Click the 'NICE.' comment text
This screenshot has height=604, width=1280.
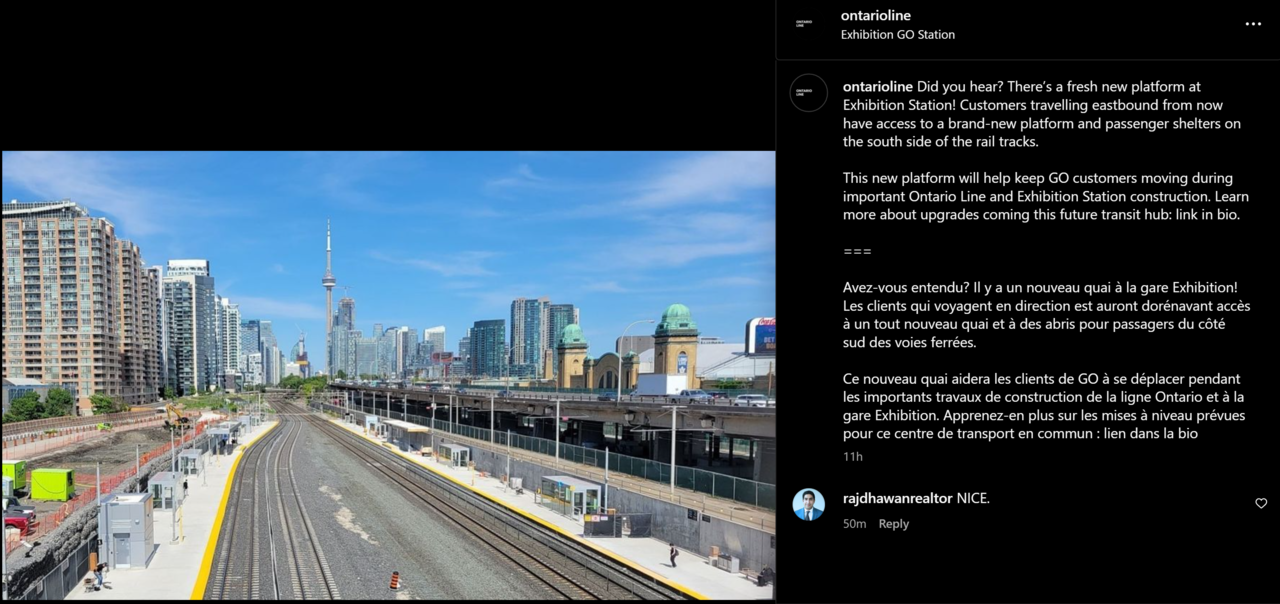972,498
